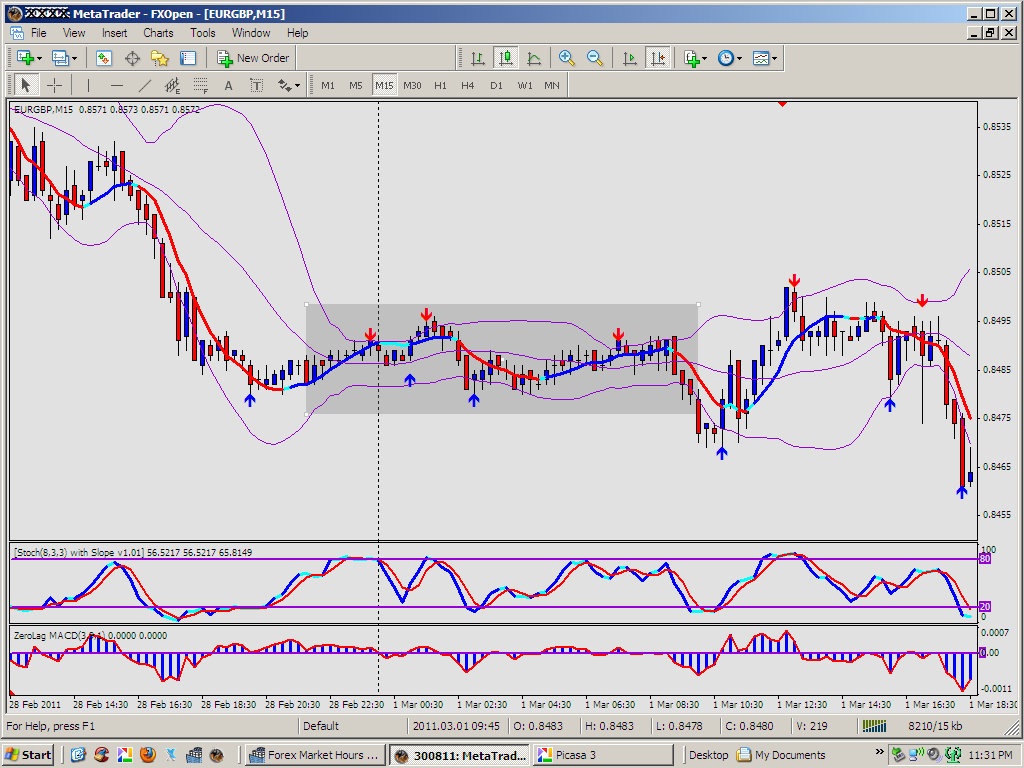Switch chart to bar chart mode
Viewport: 1024px width, 768px height.
tap(478, 58)
